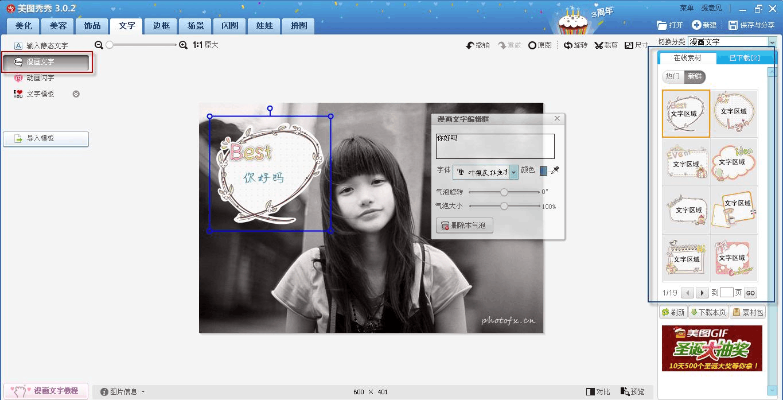Click the 尺寸 resize icon

coord(628,45)
